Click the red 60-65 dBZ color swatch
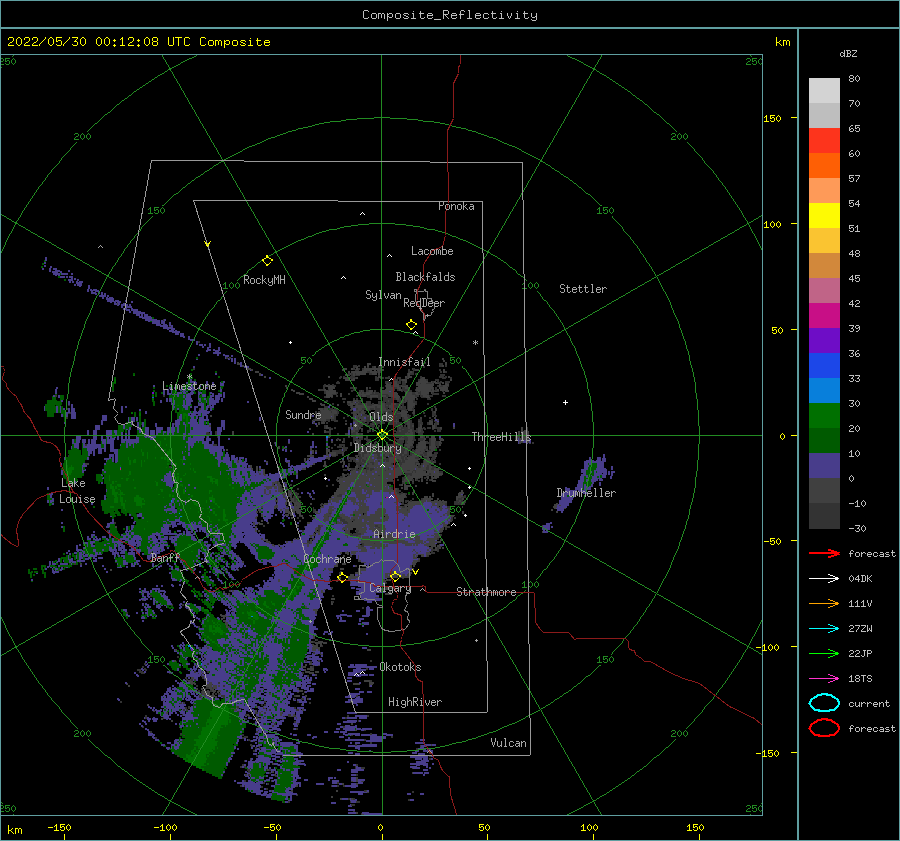Screen dimensions: 900x841 [824, 141]
